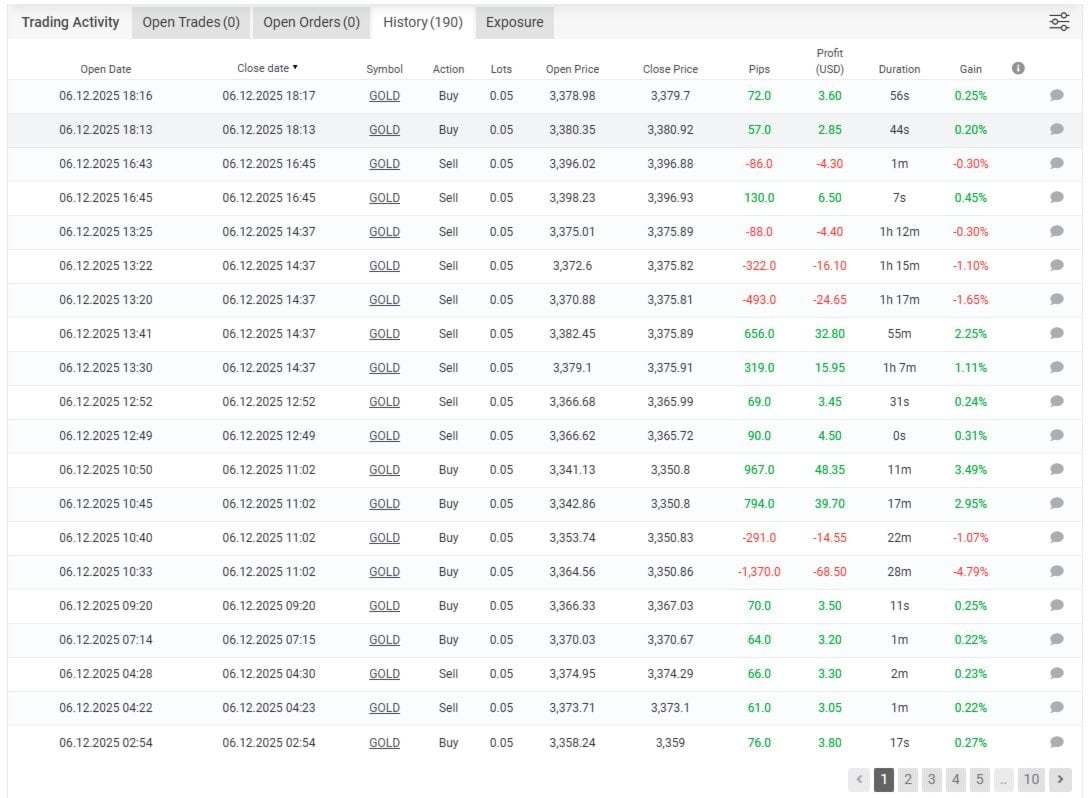Click GOLD link in 02:54 trade row

(x=384, y=743)
